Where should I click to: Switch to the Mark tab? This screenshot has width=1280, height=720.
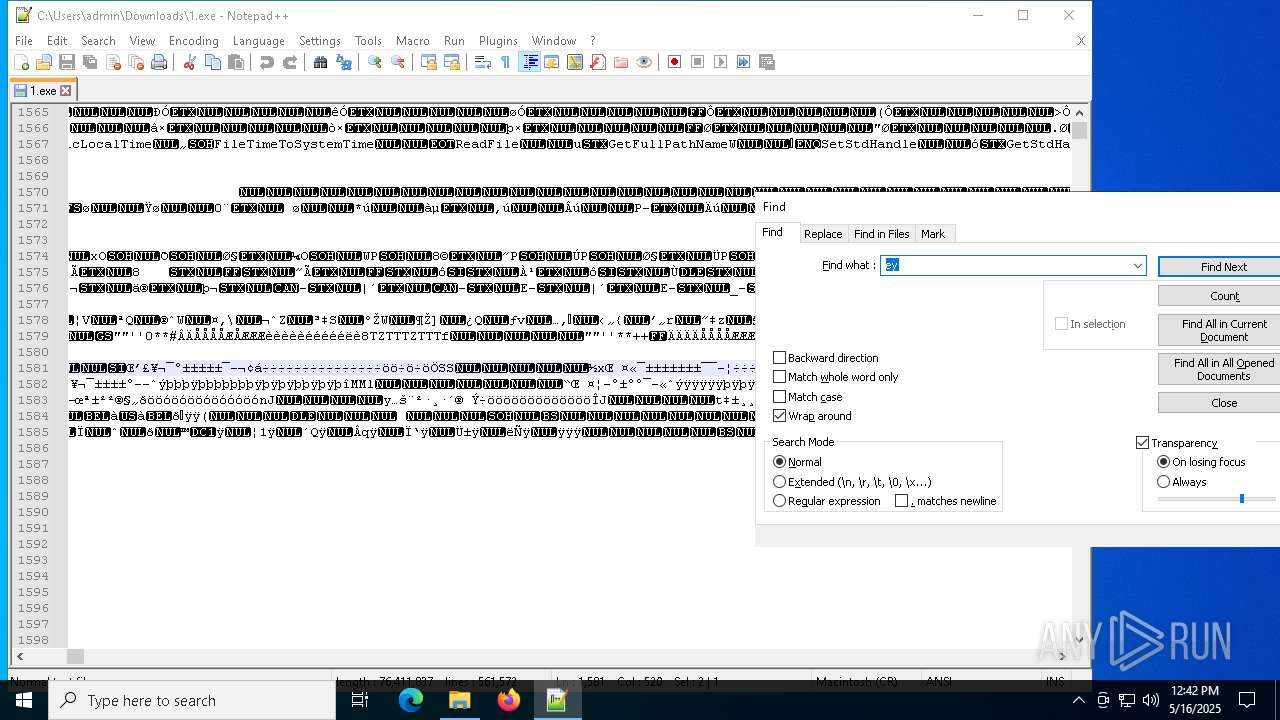(933, 234)
